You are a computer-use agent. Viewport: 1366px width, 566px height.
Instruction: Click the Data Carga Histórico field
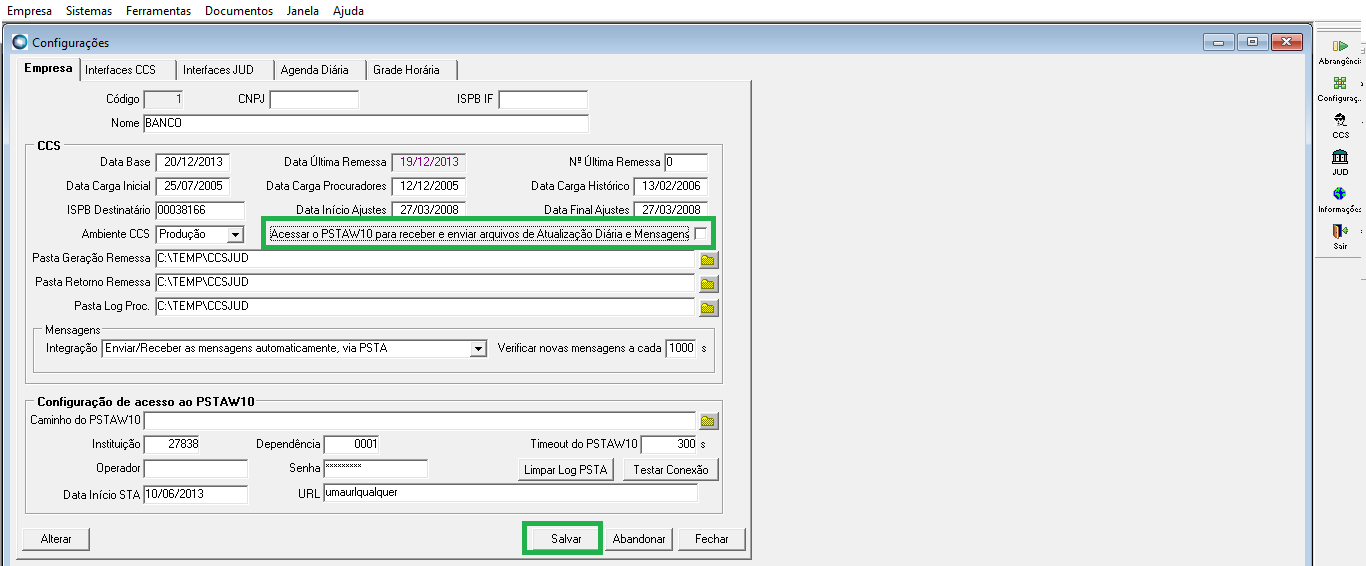coord(670,186)
